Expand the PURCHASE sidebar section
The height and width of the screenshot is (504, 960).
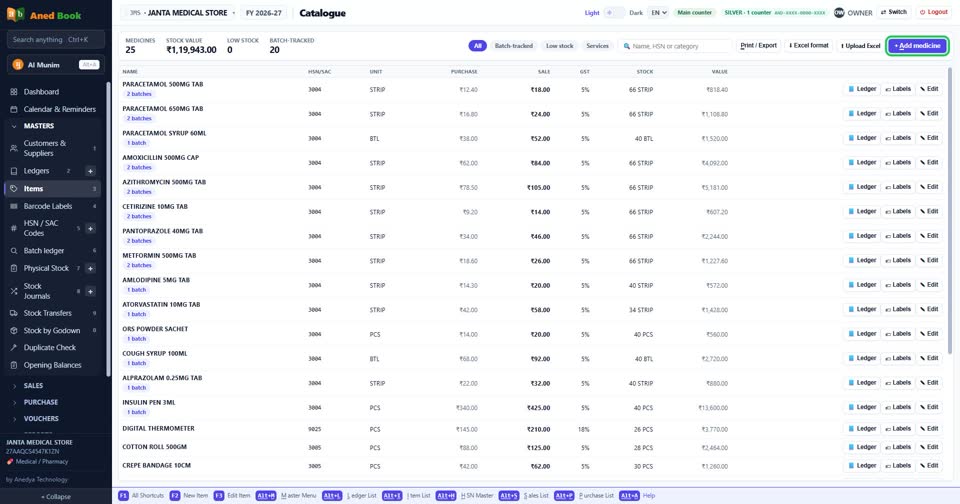40,402
